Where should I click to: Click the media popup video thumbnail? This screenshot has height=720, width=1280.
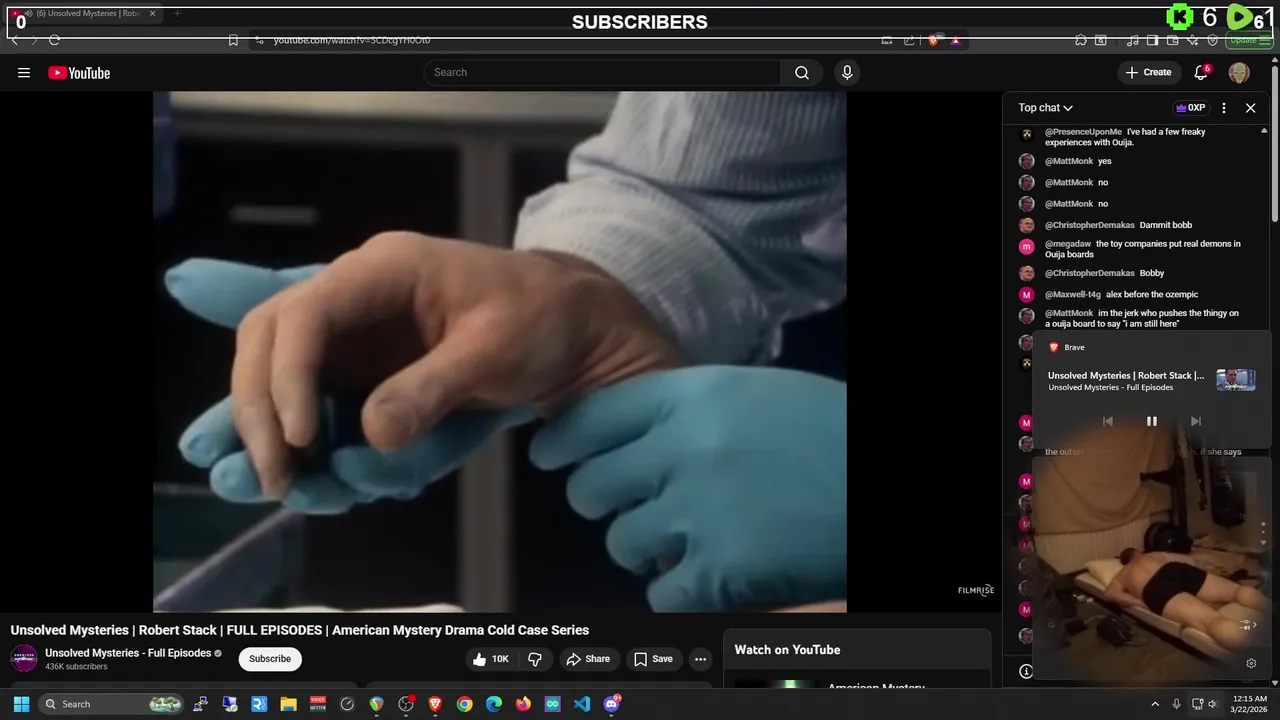coord(1235,380)
